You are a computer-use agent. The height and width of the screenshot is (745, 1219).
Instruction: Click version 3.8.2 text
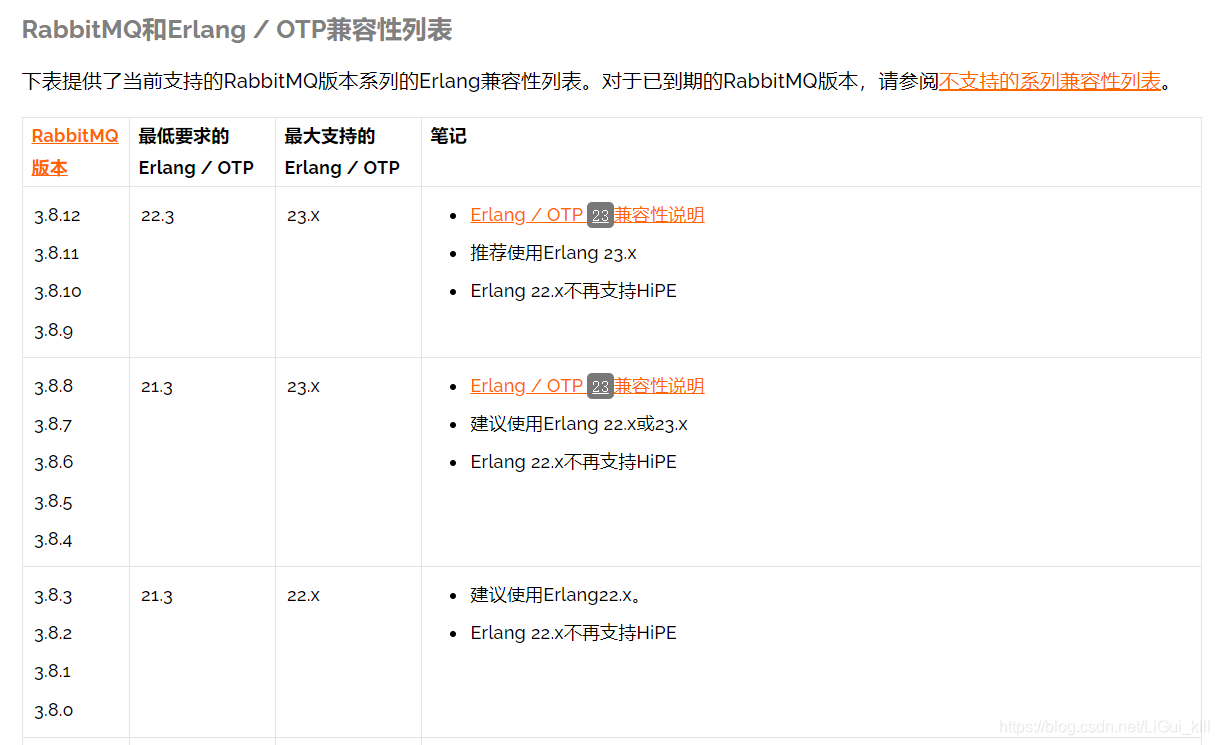click(53, 633)
